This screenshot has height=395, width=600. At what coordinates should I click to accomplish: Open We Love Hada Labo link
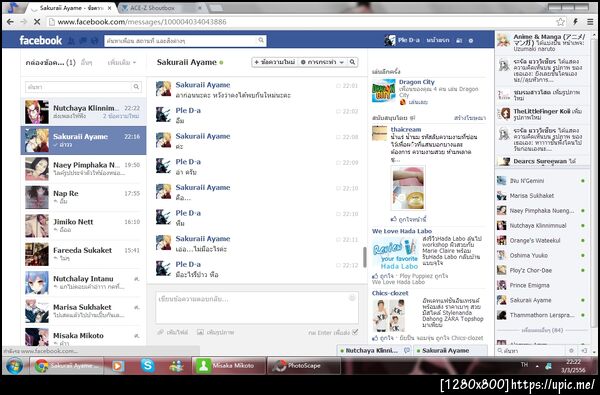[x=402, y=231]
